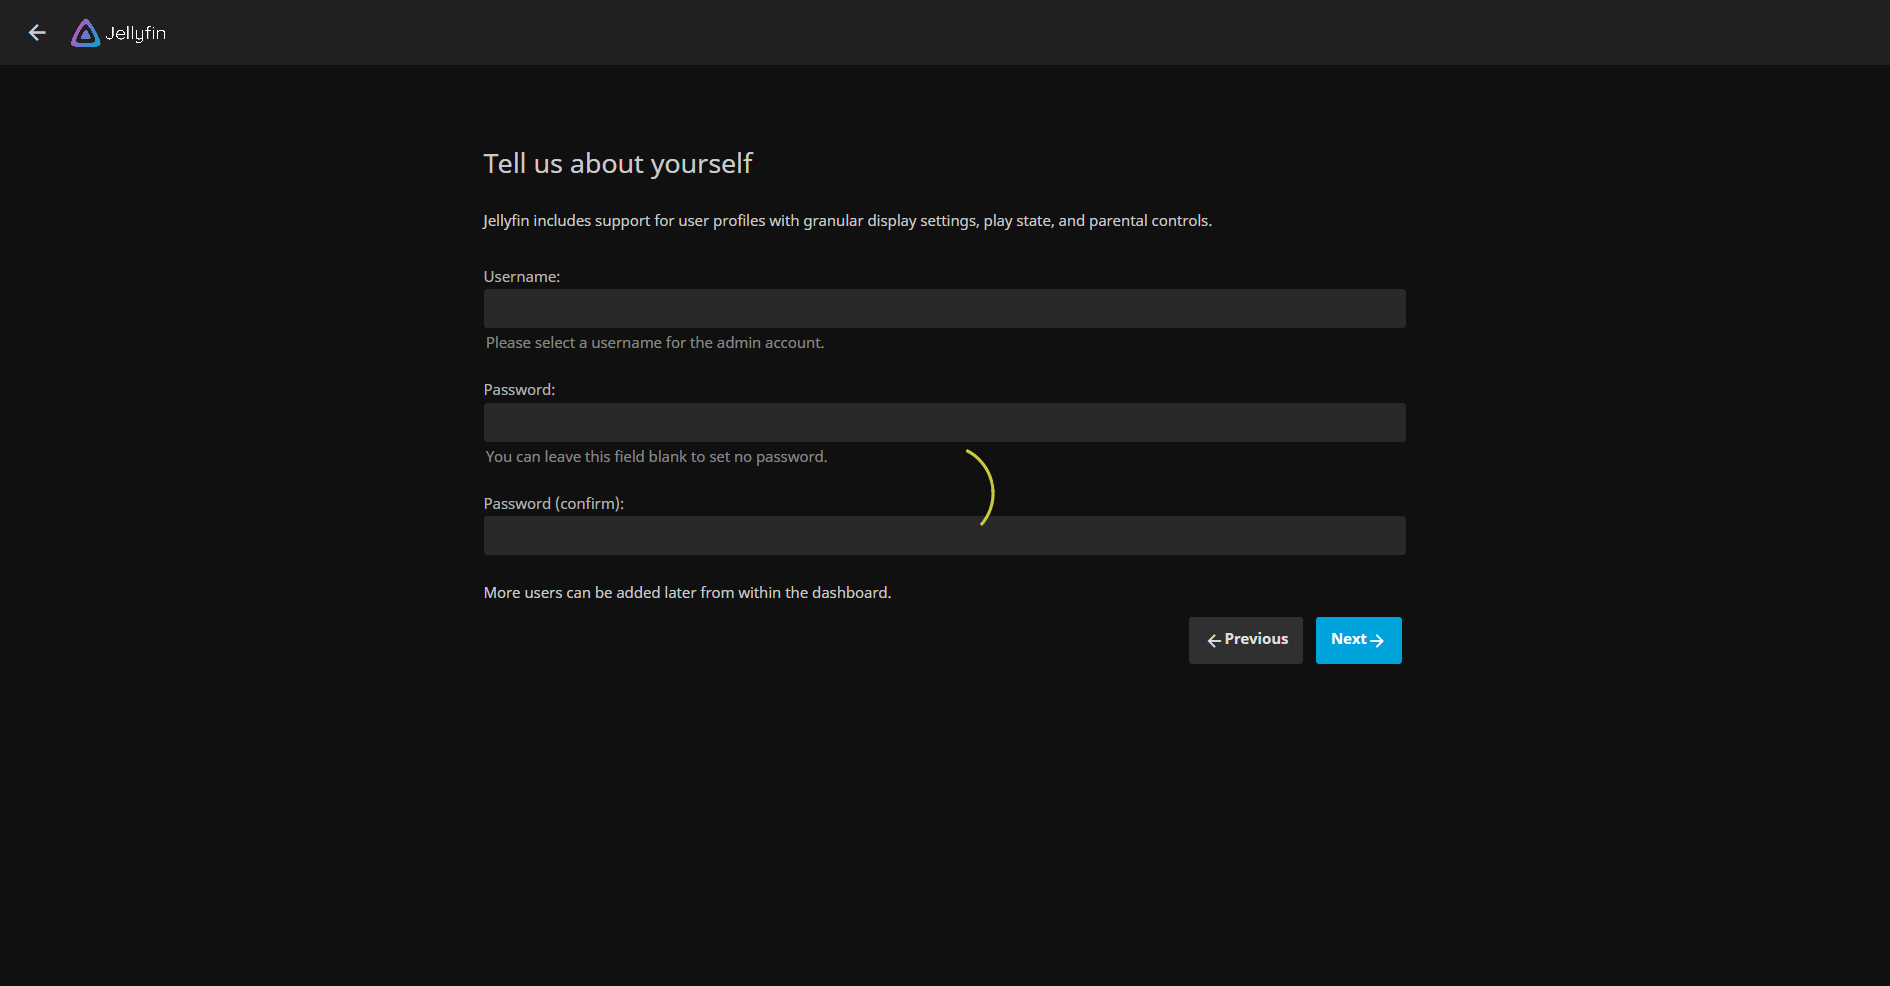Screen dimensions: 1890x986
Task: Click the right arrow inside the Next button
Action: pos(1378,642)
